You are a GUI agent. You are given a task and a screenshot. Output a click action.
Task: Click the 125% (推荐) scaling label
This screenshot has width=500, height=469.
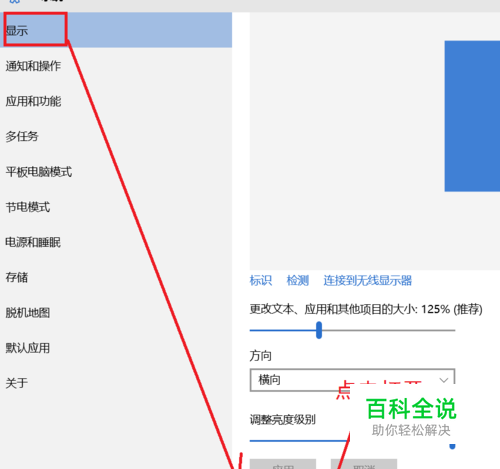(452, 309)
